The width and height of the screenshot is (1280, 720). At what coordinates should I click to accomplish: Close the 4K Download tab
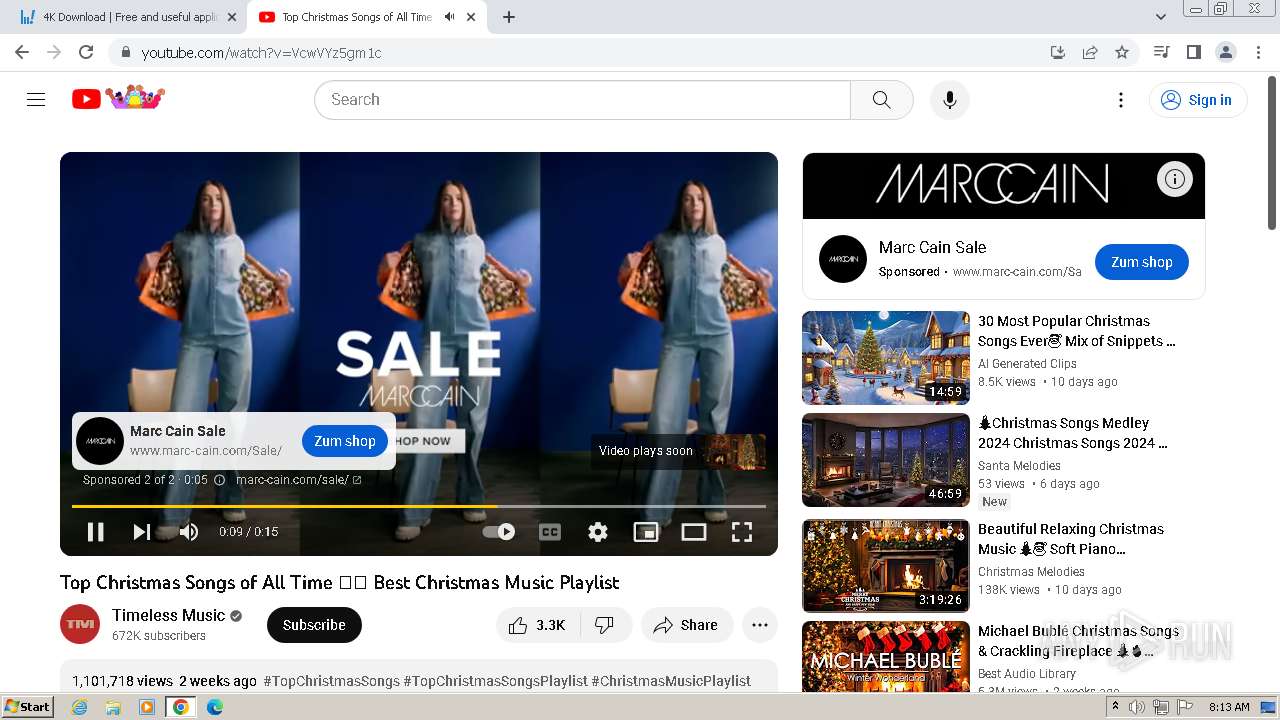[x=231, y=17]
